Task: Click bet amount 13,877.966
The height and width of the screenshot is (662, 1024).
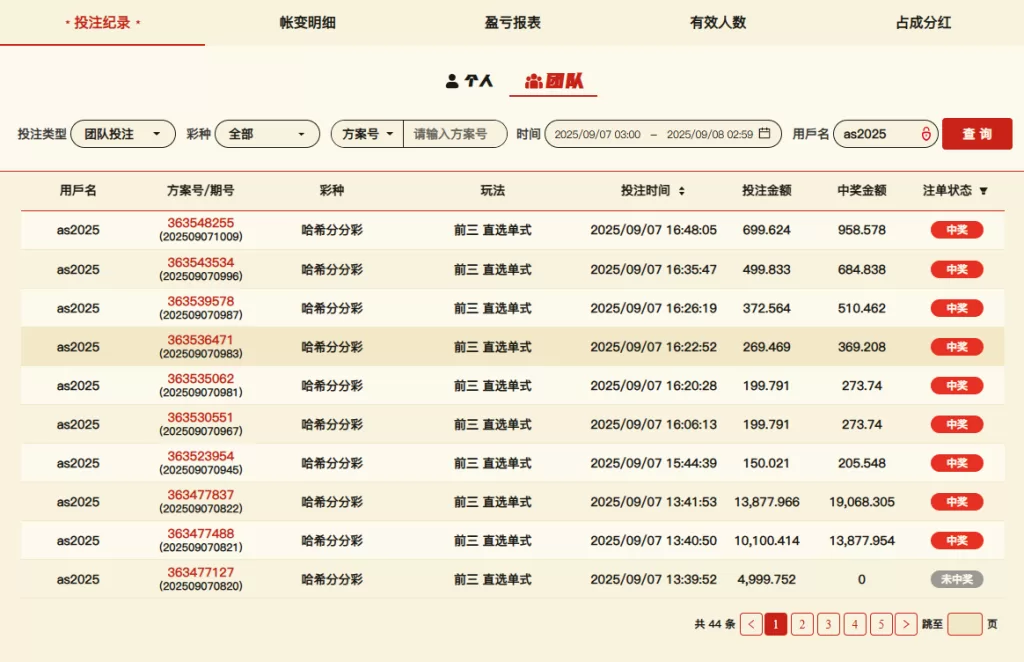Action: [767, 502]
